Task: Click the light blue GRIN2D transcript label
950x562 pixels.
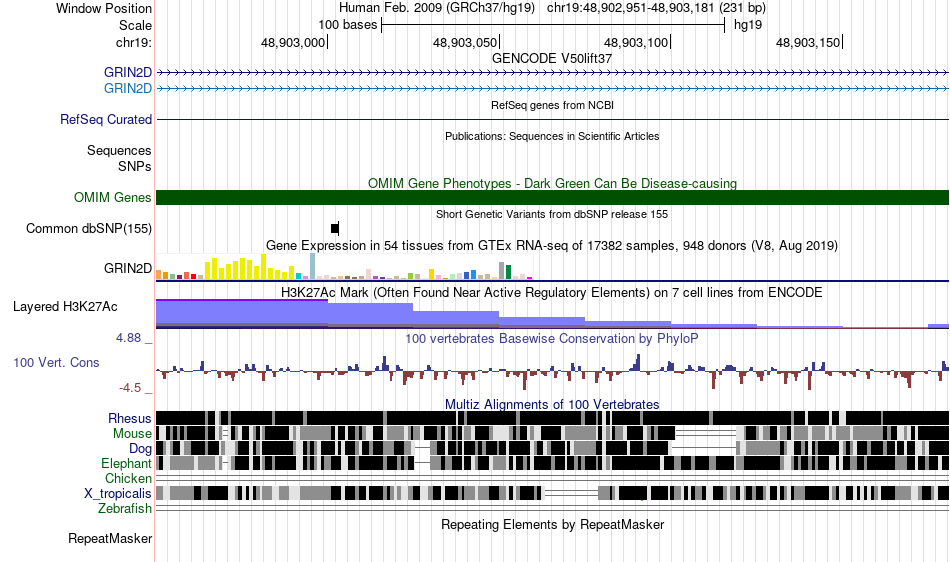Action: coord(128,88)
